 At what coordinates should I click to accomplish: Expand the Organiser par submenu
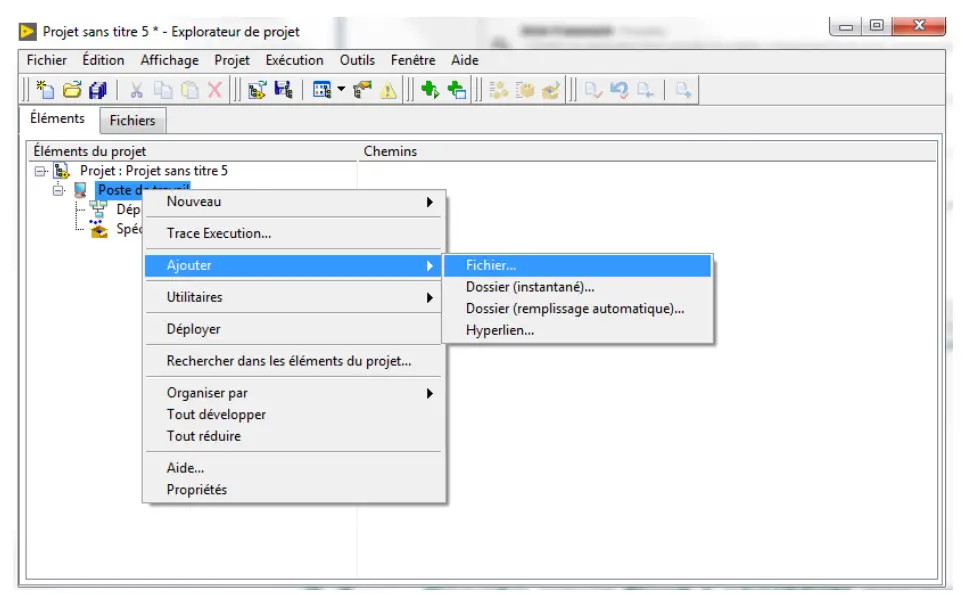pyautogui.click(x=294, y=393)
